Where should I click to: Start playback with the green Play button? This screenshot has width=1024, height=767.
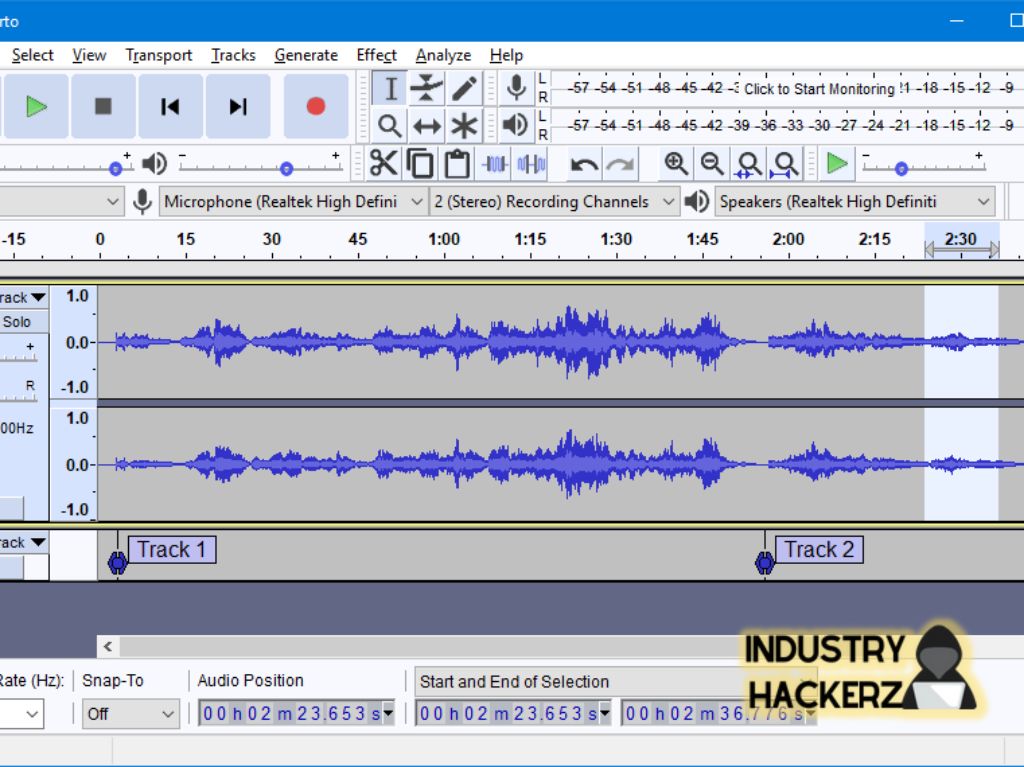point(35,106)
